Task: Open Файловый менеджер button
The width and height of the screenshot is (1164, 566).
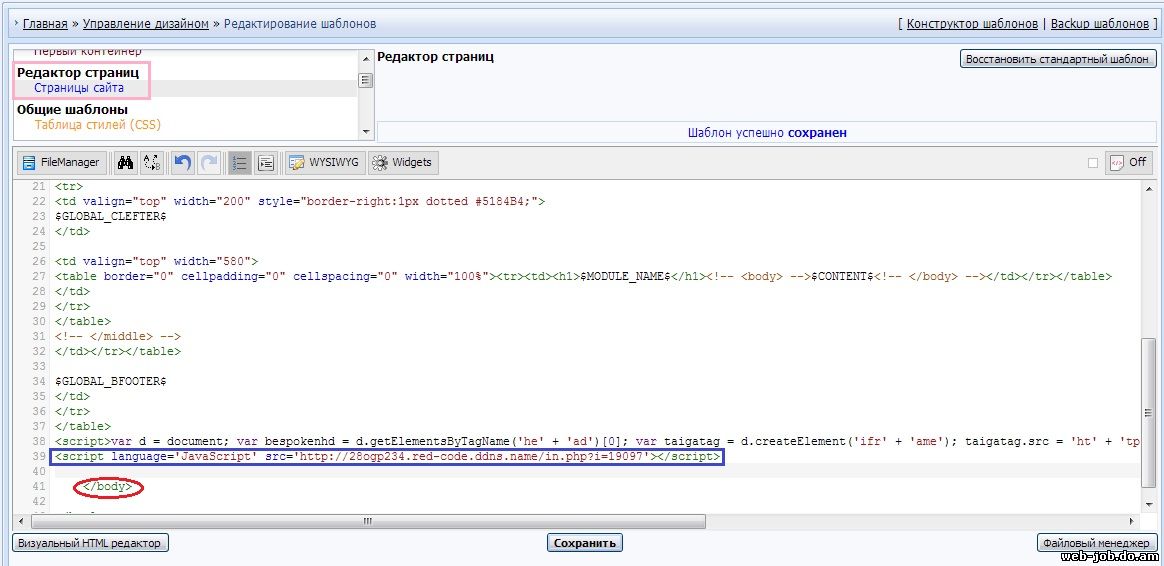Action: [1097, 543]
